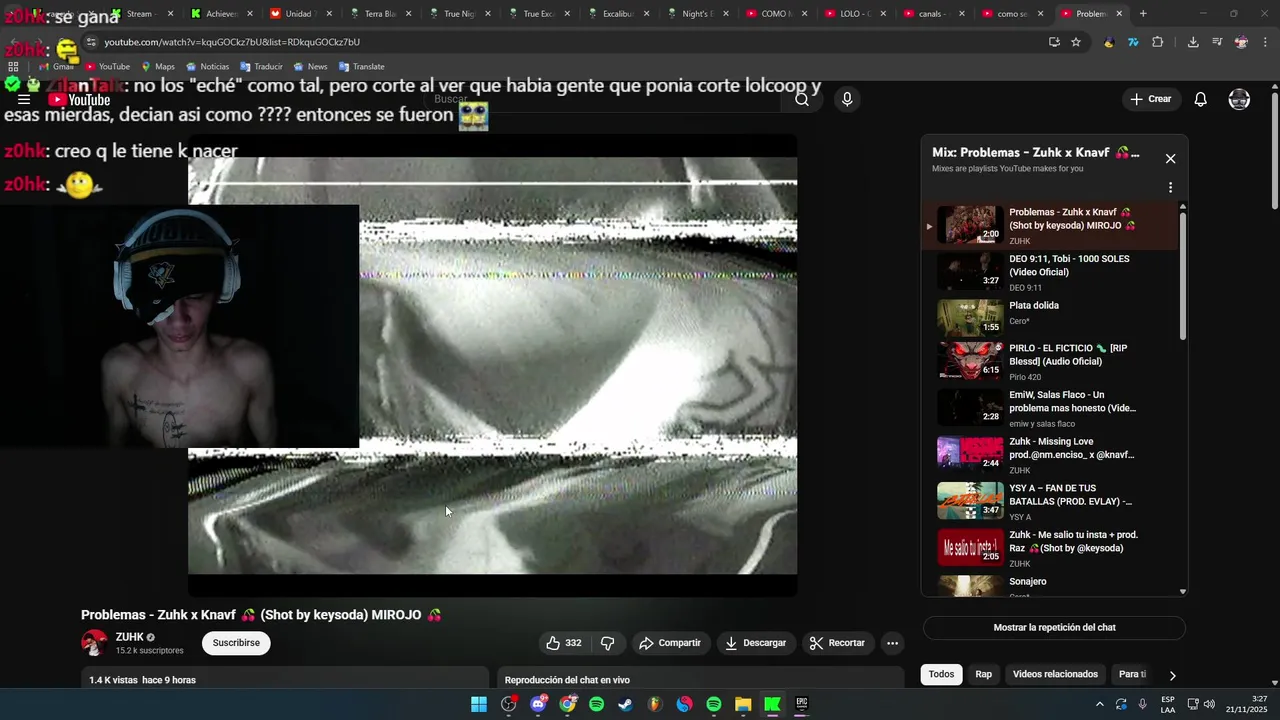Subscribe with the Suscribirse button
Screen dimensions: 1280x720
(x=236, y=643)
